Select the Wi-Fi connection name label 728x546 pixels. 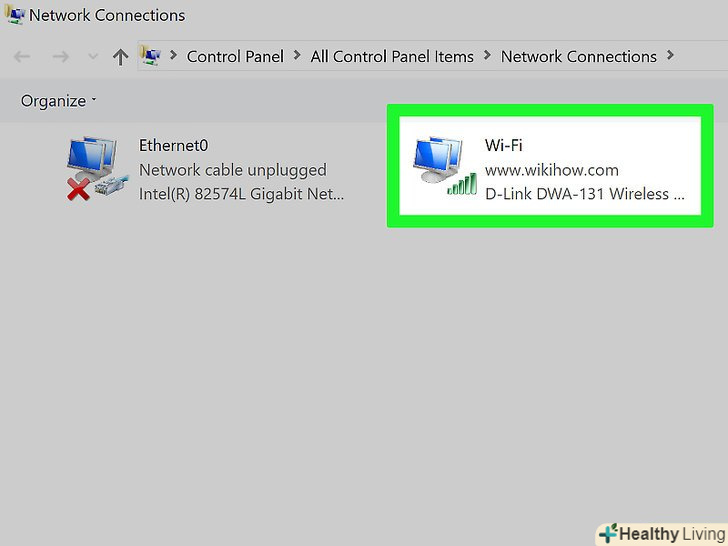[504, 145]
